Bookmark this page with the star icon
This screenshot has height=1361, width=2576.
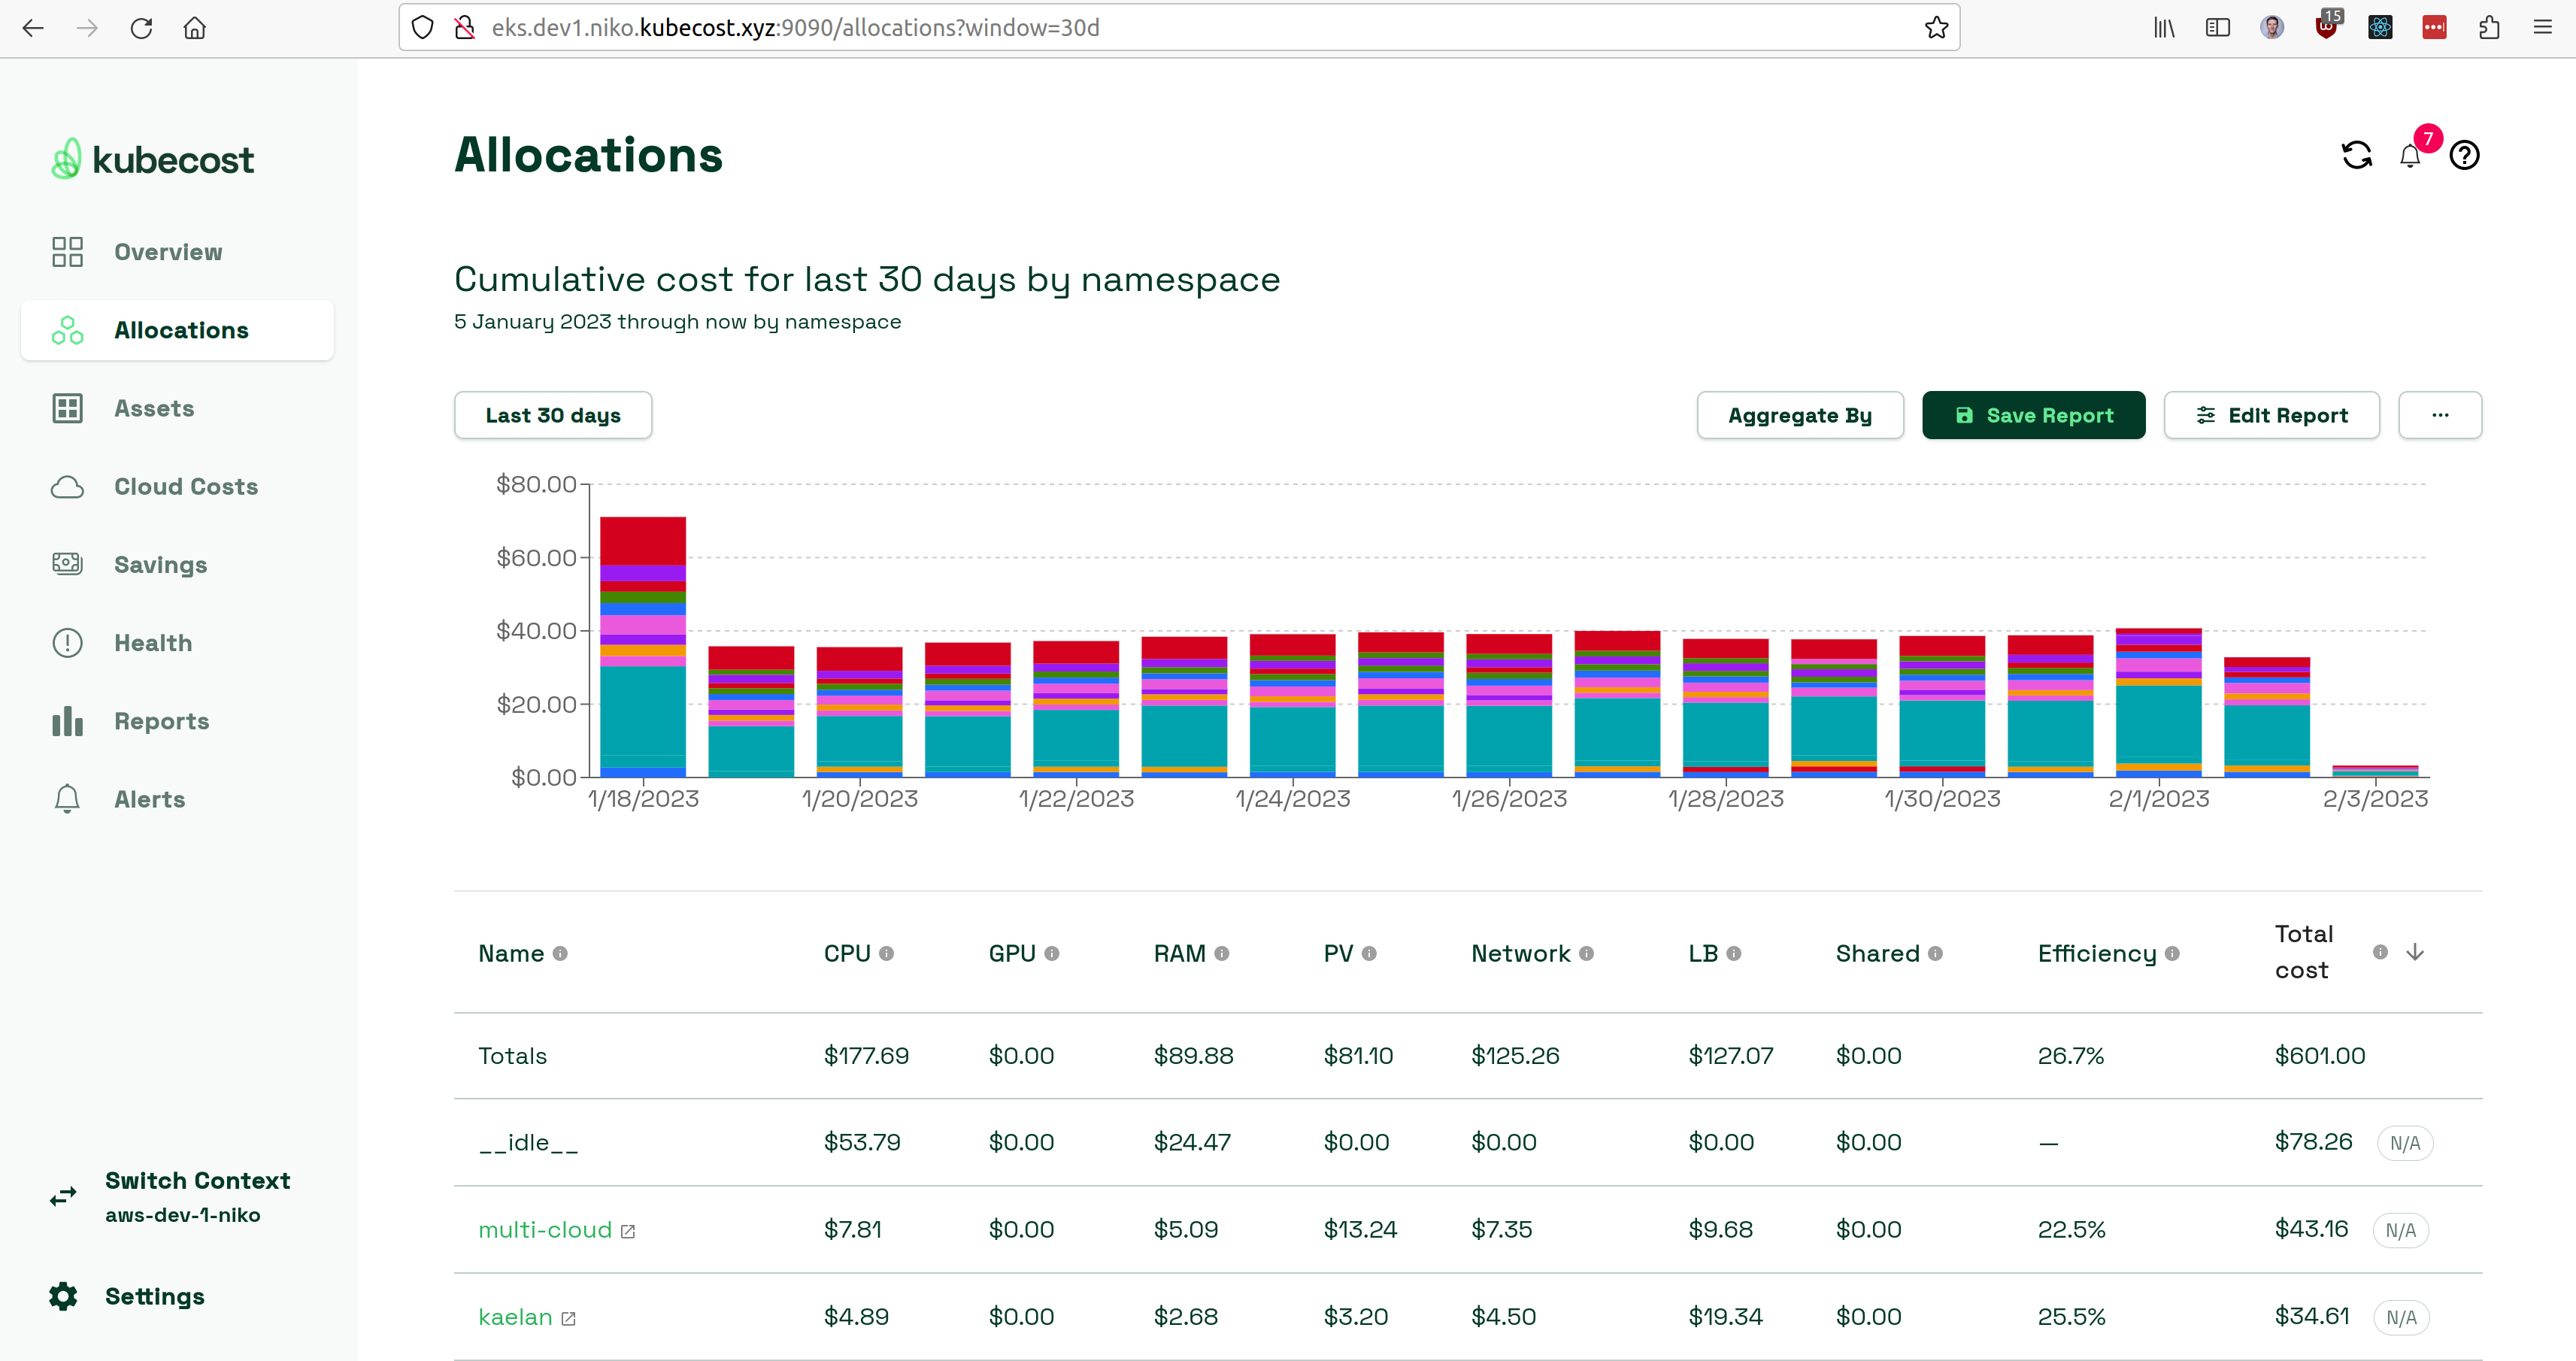point(1936,27)
